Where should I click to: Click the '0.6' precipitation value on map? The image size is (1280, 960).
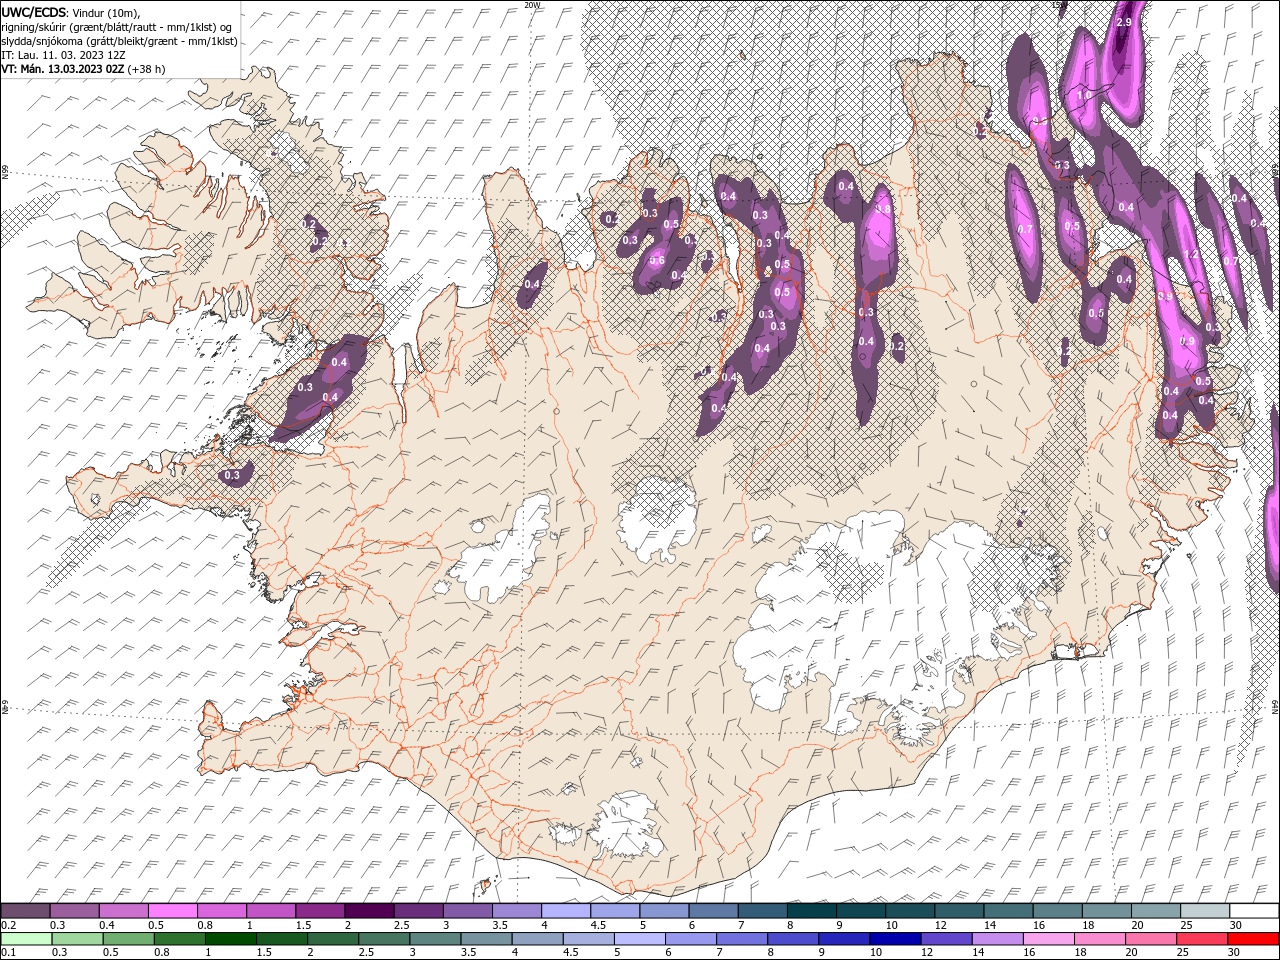pos(657,261)
